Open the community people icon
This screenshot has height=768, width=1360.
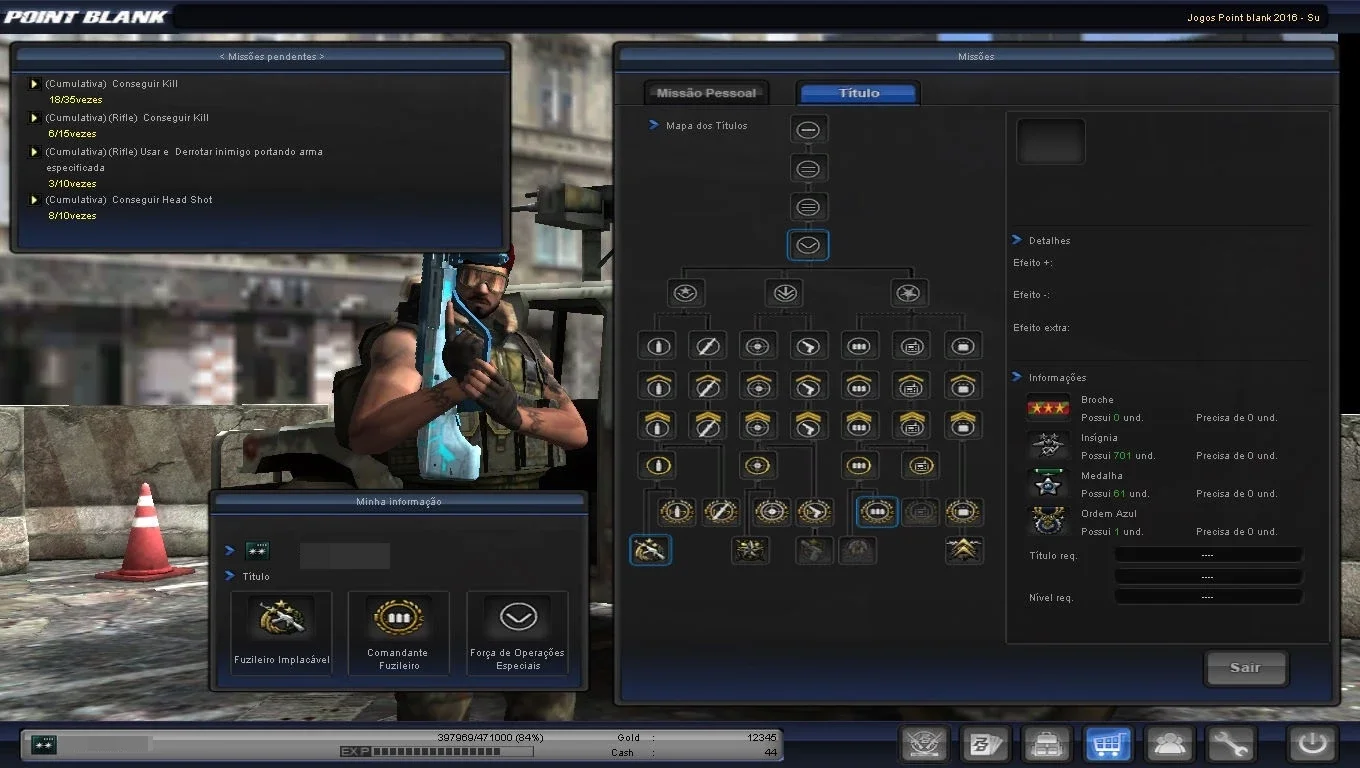coord(1169,744)
